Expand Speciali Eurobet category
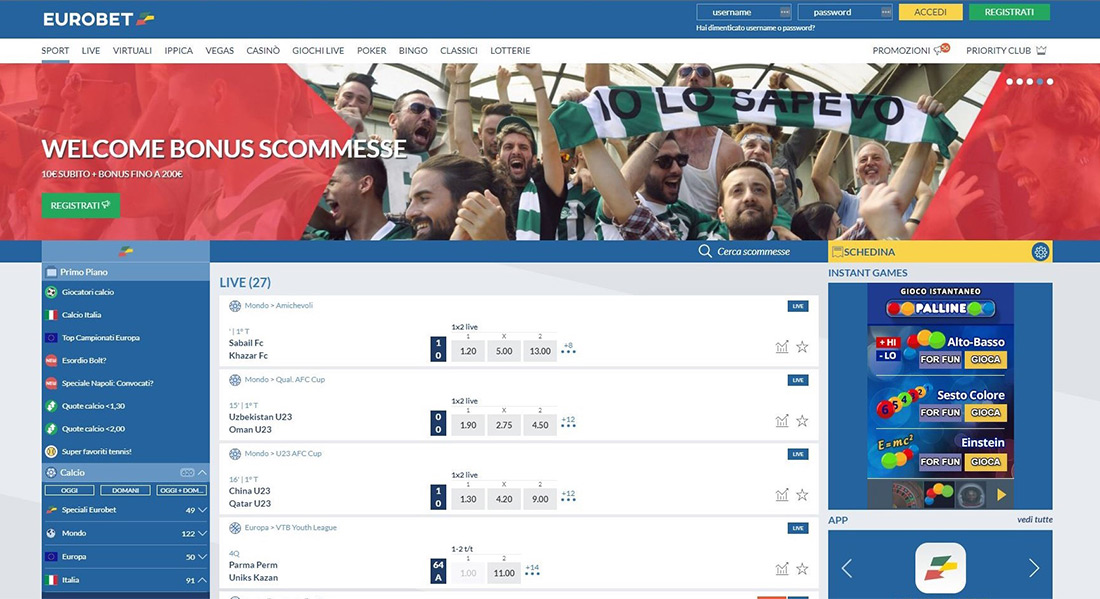This screenshot has height=599, width=1100. point(202,510)
